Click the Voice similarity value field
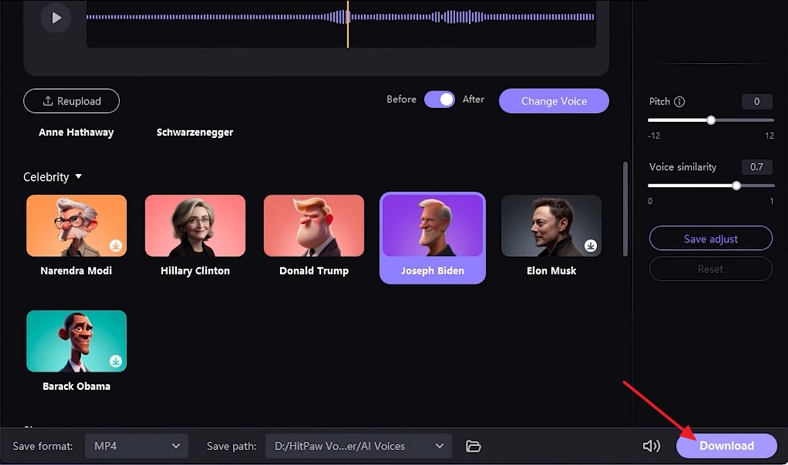The width and height of the screenshot is (788, 465). 757,167
